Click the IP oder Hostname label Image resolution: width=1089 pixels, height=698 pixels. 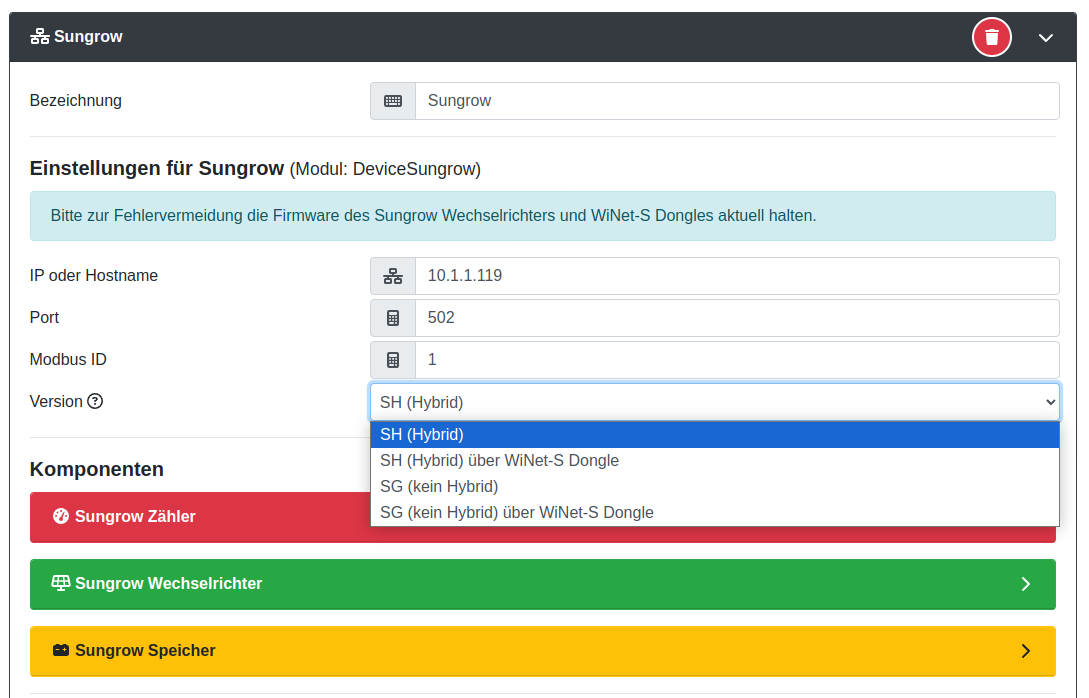[x=94, y=276]
